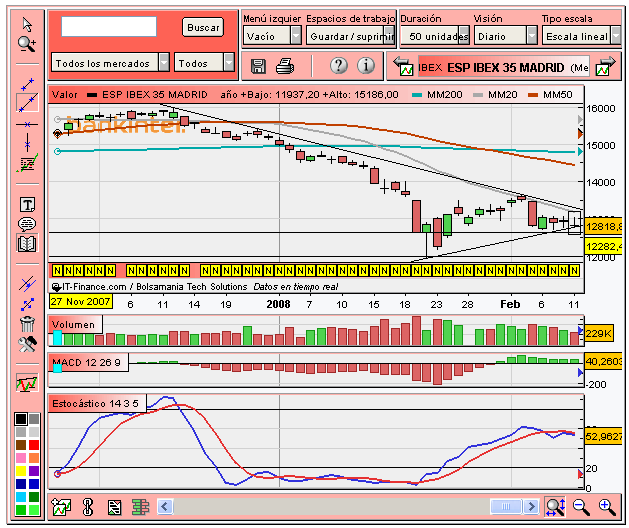Select the move object arrows tool
629x528 pixels.
[x=27, y=304]
